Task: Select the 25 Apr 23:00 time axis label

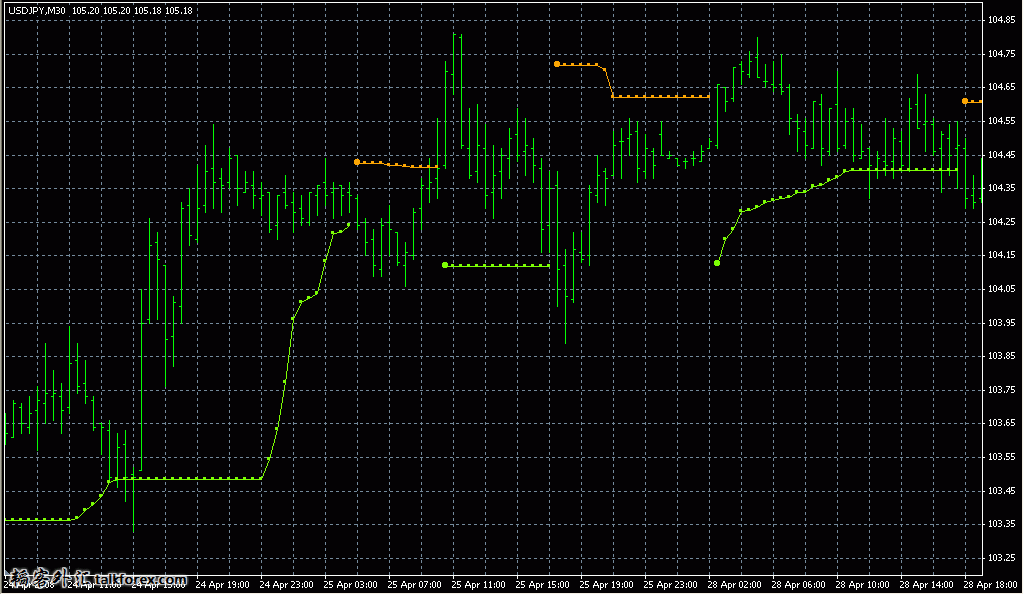Action: [670, 585]
